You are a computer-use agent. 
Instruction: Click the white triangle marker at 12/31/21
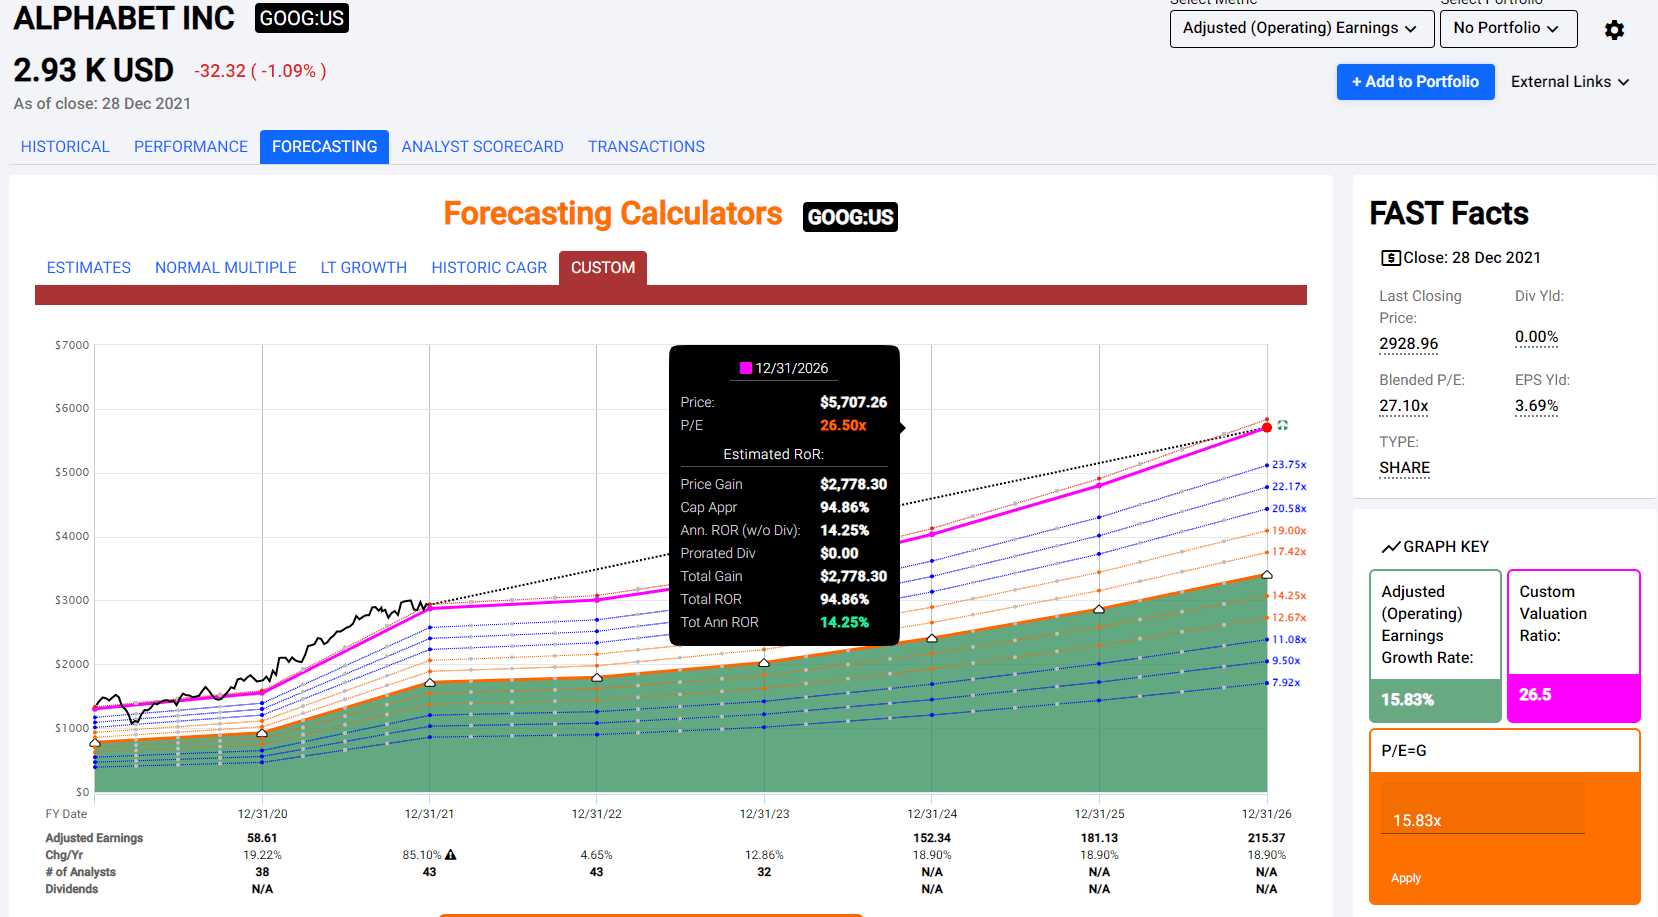tap(430, 682)
